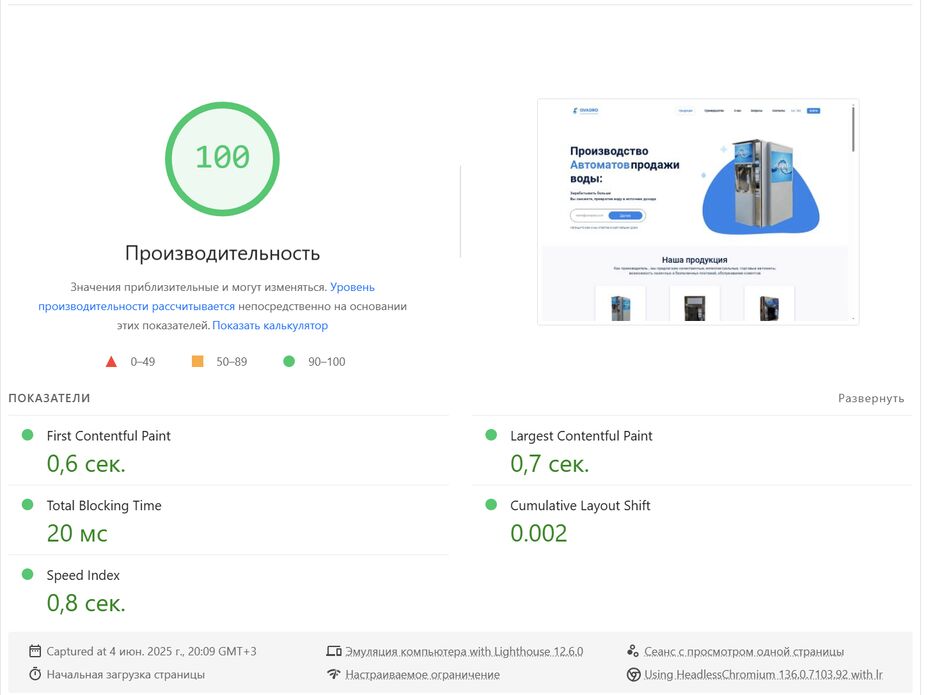Click the Chromium browser icon in footer

(632, 674)
